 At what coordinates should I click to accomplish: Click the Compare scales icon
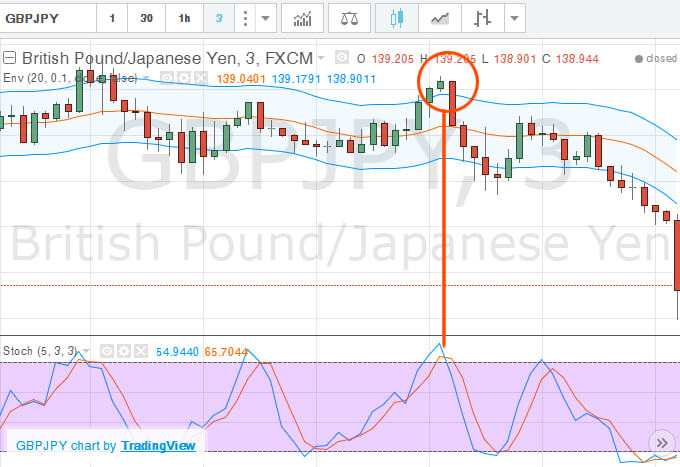[349, 18]
